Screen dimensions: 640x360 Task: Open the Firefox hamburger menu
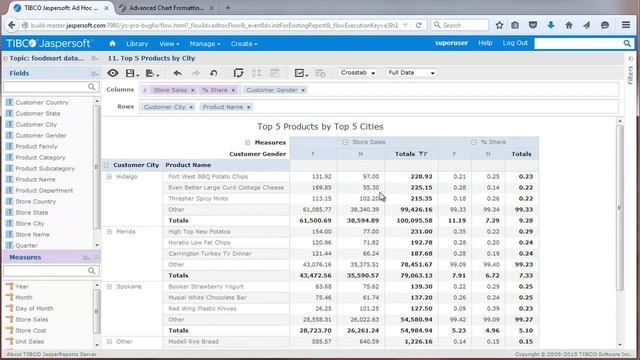point(626,25)
